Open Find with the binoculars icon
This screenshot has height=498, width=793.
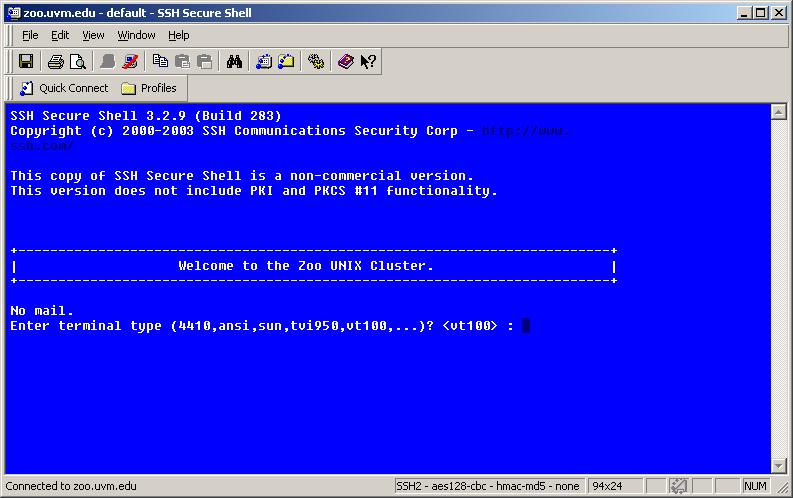coord(234,62)
